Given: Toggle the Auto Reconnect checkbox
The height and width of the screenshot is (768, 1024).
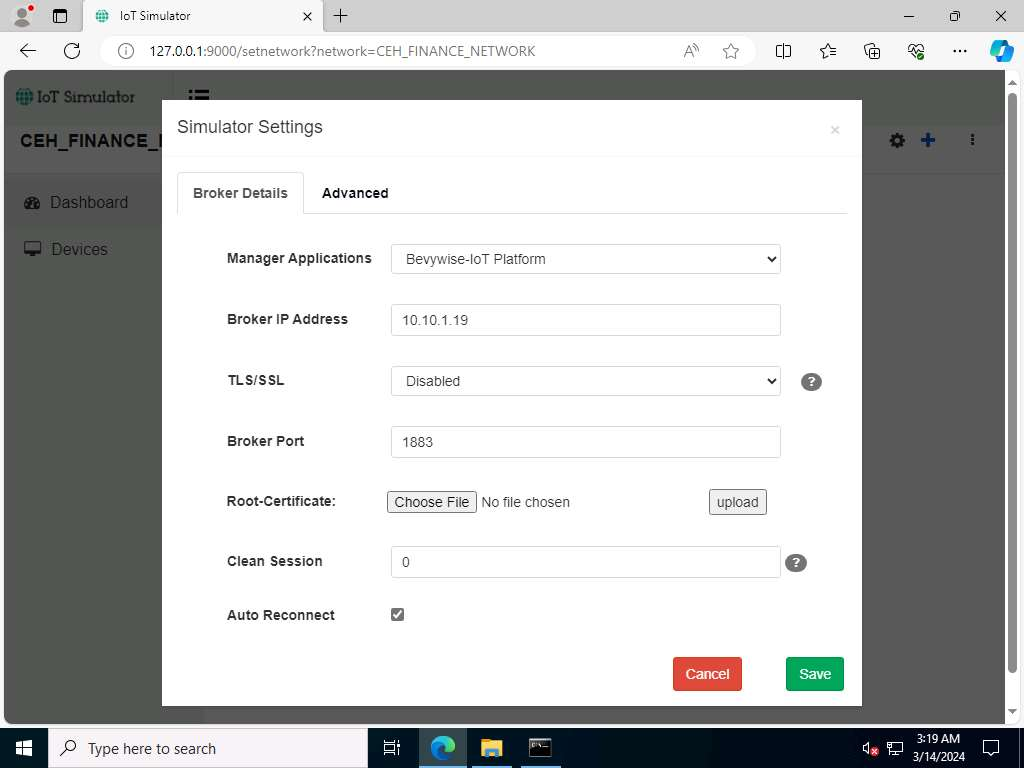Looking at the screenshot, I should click(397, 615).
